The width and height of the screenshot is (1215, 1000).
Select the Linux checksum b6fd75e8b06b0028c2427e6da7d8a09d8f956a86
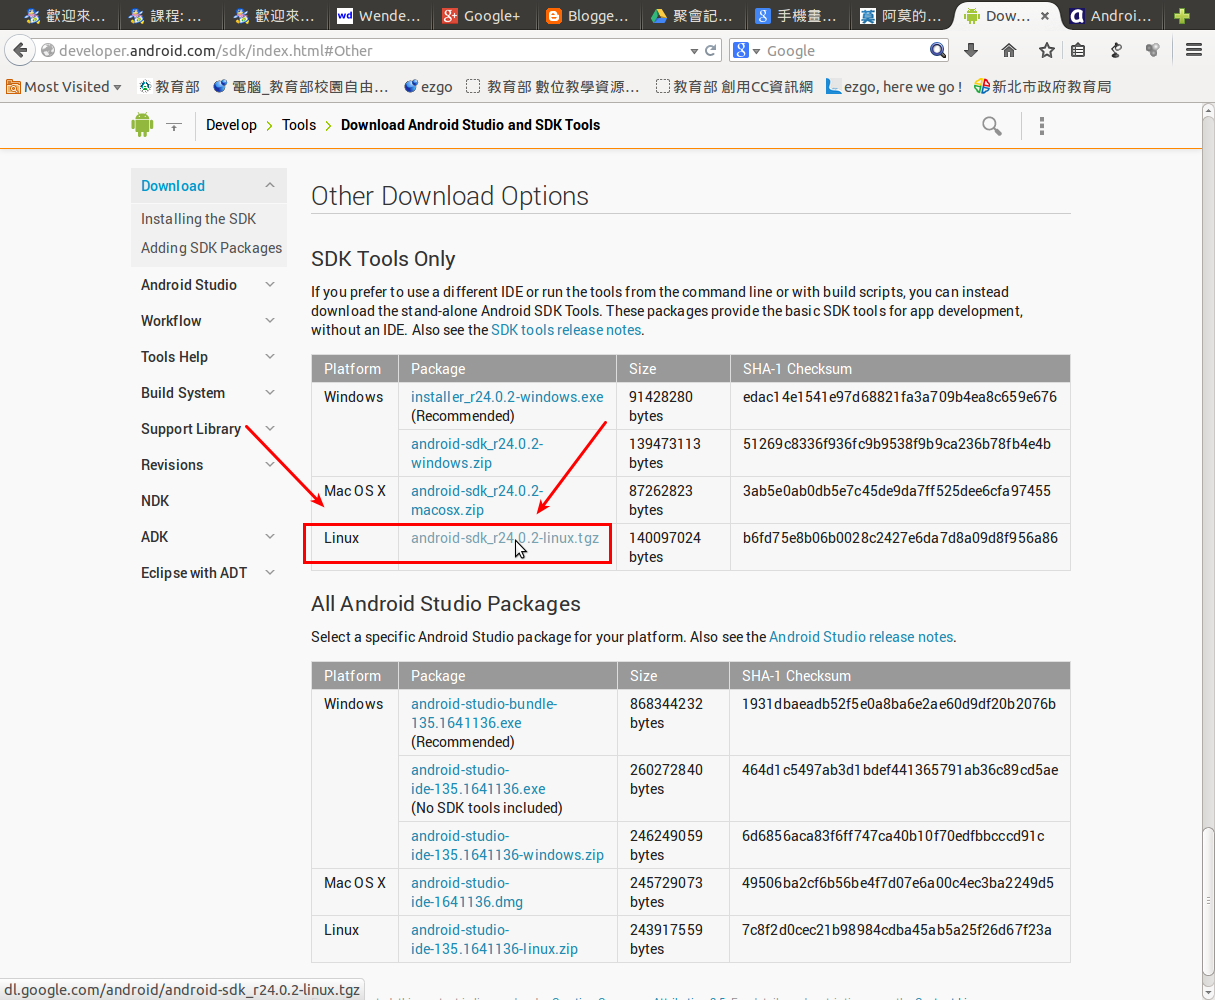pos(900,538)
